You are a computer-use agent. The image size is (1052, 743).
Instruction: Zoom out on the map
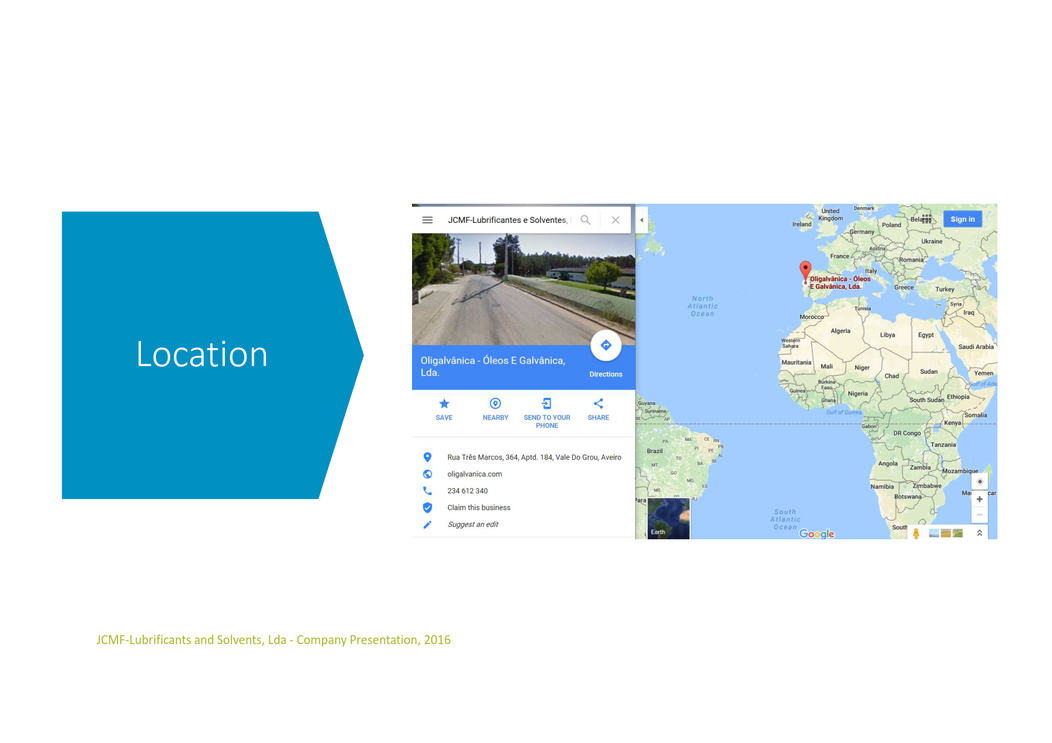click(x=979, y=515)
